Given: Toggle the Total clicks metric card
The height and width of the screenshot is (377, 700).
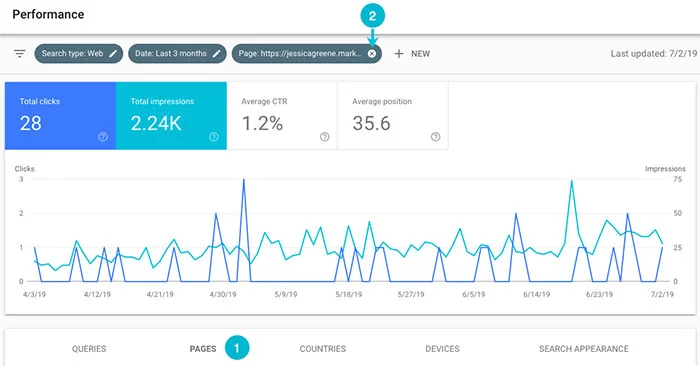Looking at the screenshot, I should pyautogui.click(x=60, y=116).
